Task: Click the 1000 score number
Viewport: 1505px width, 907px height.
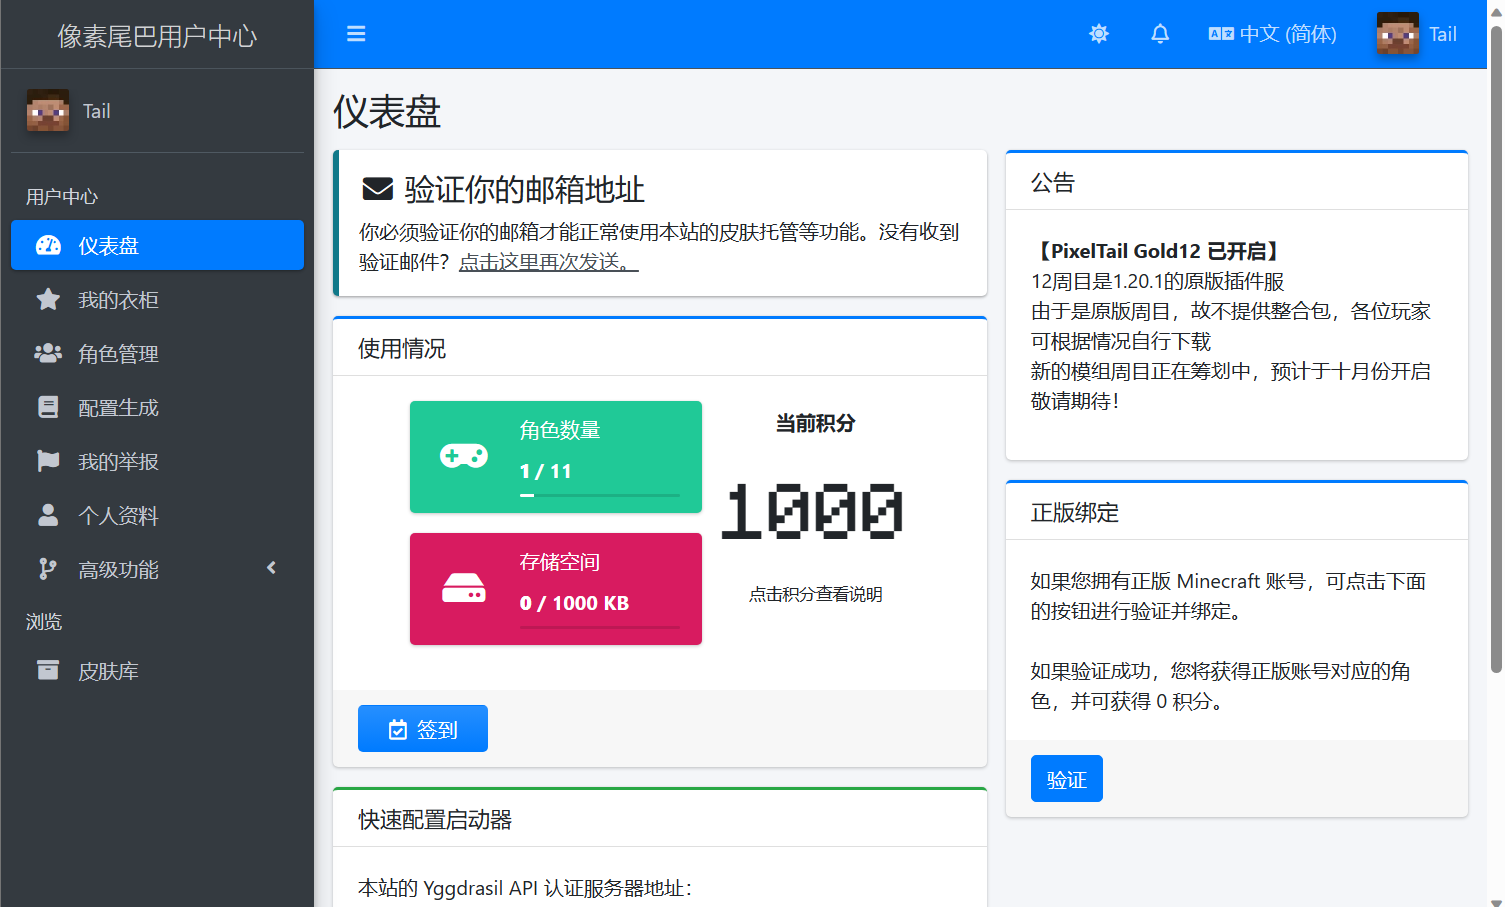Action: (x=813, y=511)
